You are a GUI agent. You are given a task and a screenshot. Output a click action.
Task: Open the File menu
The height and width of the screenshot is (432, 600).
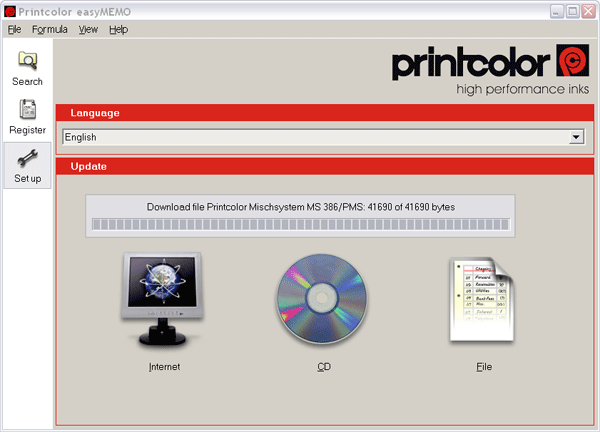[14, 30]
